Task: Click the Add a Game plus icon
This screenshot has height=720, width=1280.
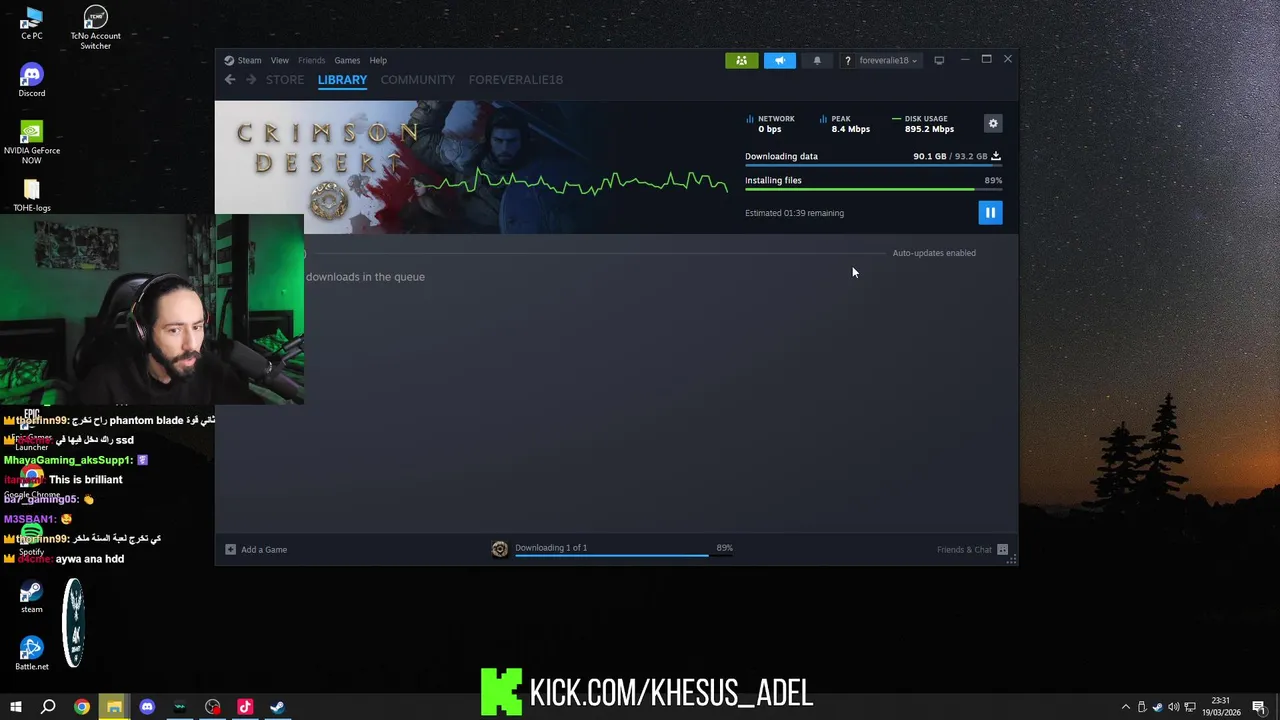Action: pyautogui.click(x=230, y=549)
